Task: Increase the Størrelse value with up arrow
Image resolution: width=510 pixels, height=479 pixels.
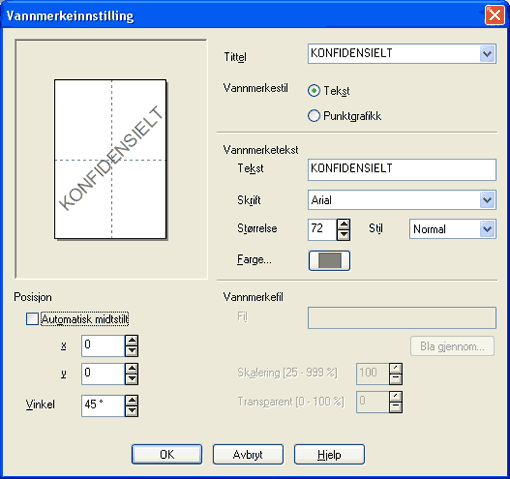Action: (x=343, y=224)
